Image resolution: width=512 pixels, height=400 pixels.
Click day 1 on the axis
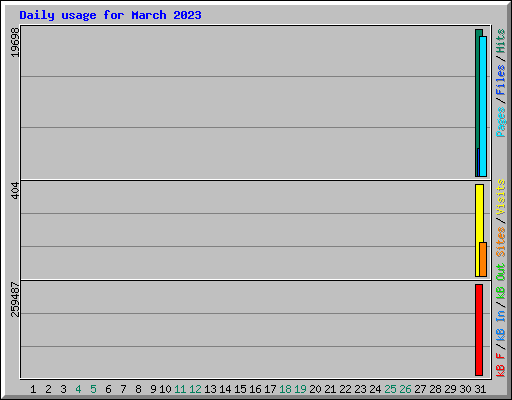point(33,389)
